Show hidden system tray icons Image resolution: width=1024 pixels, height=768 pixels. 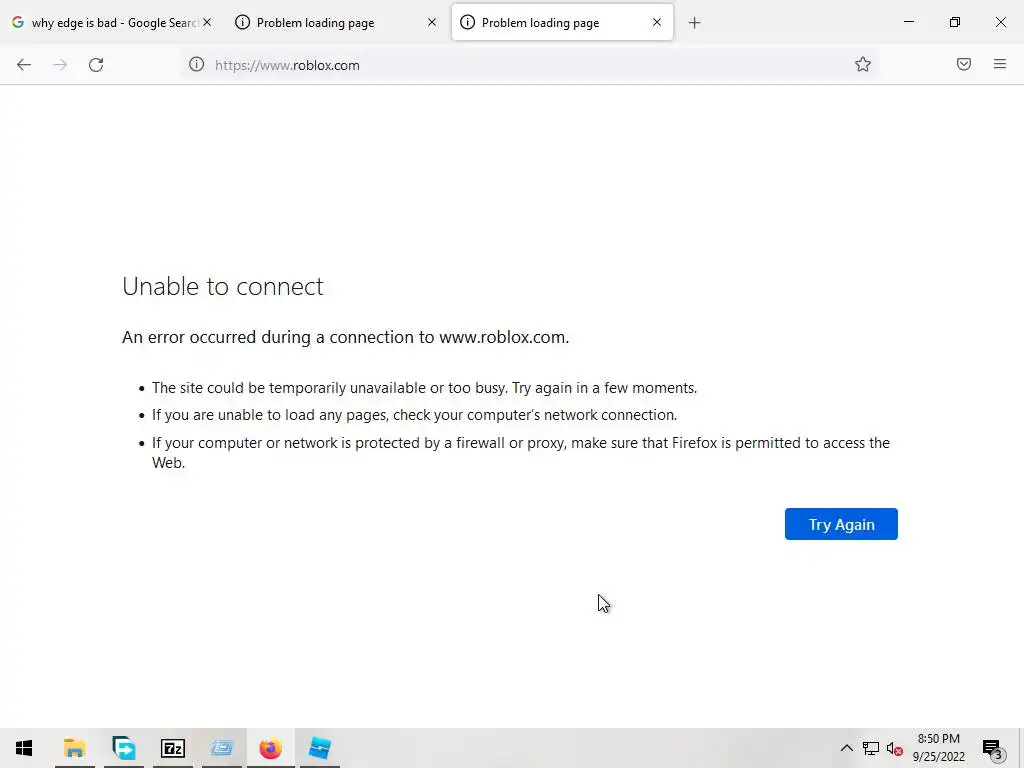[846, 748]
